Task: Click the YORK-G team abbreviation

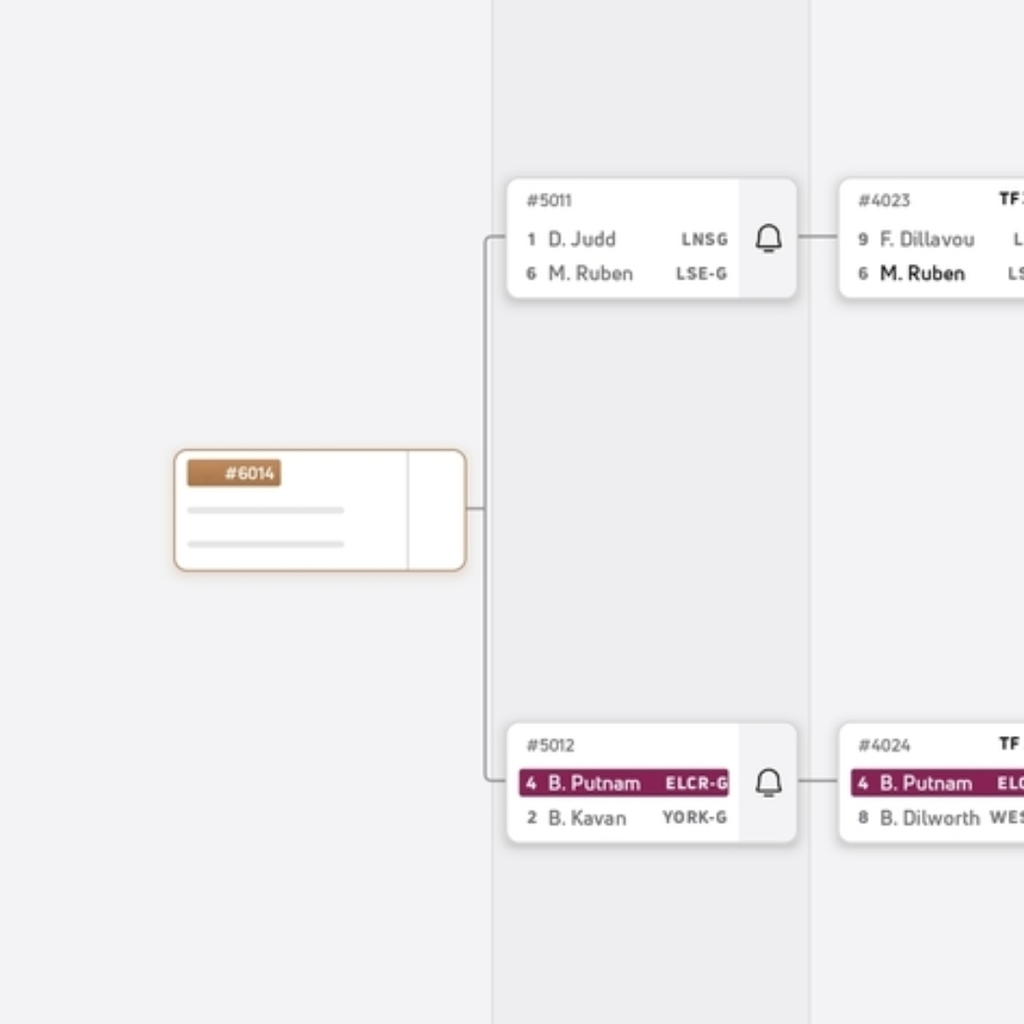Action: 694,818
